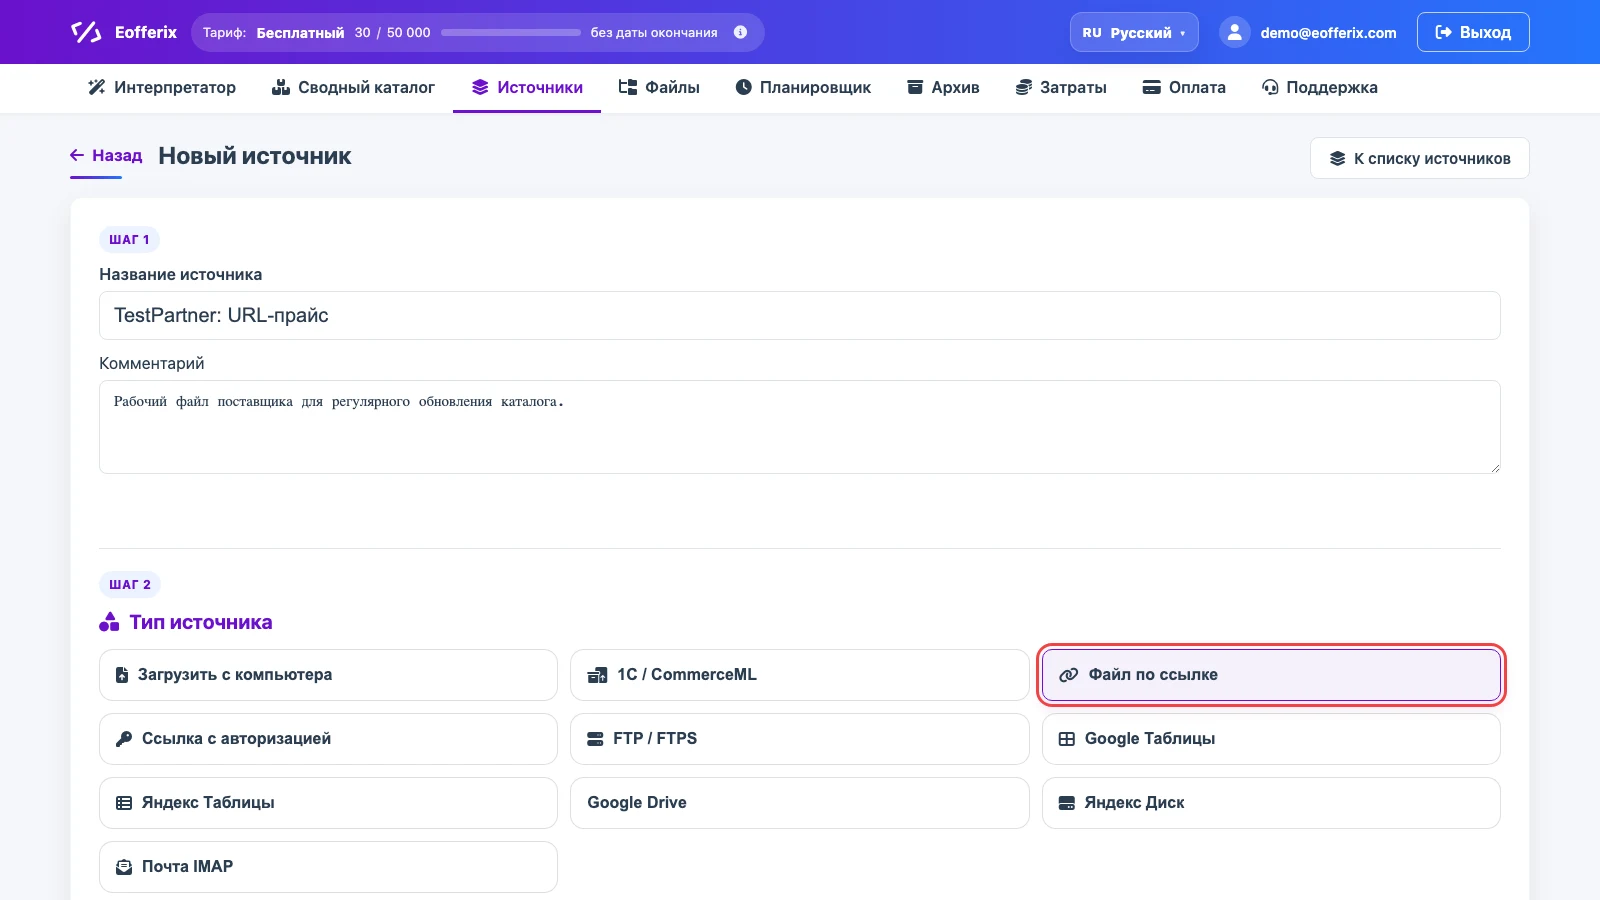The height and width of the screenshot is (900, 1600).
Task: Click the Выход logout button
Action: tap(1473, 32)
